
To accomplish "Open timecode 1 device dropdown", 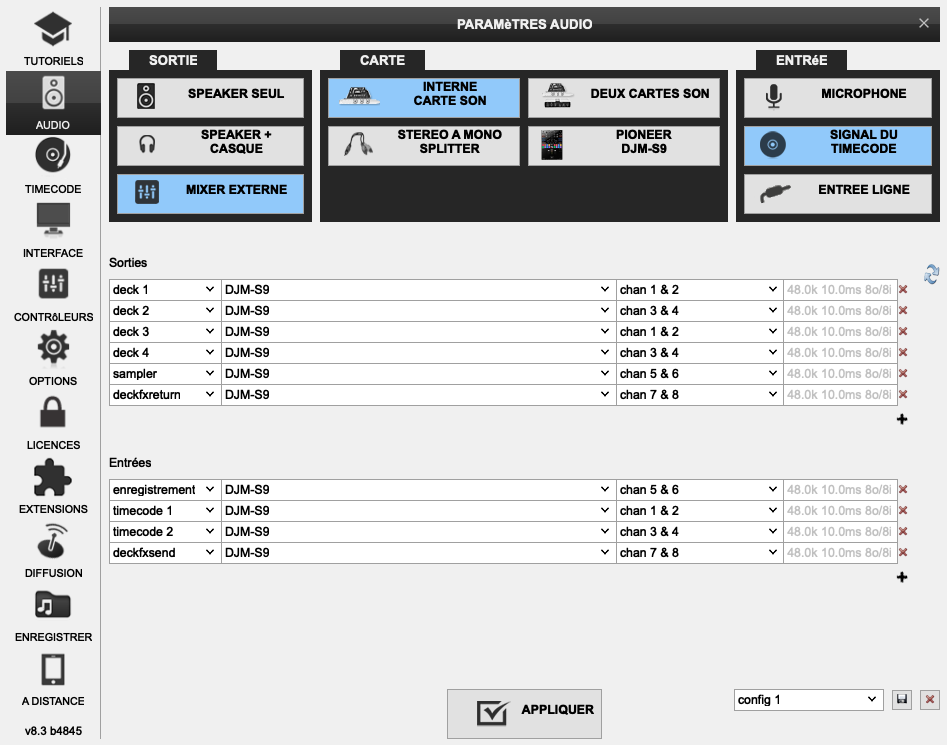I will click(x=419, y=511).
